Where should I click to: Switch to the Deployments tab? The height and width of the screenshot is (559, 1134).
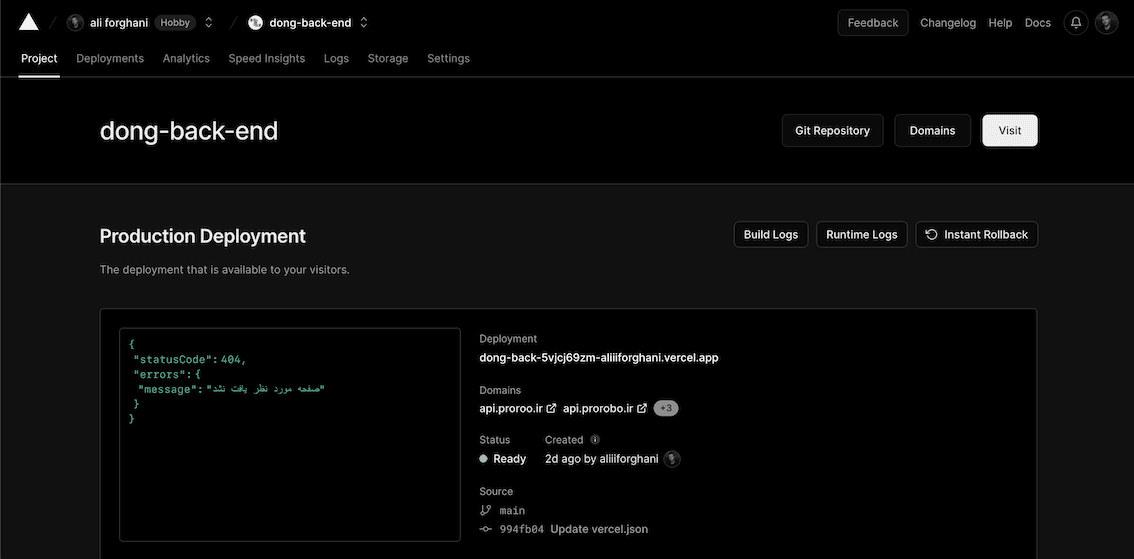[x=110, y=59]
